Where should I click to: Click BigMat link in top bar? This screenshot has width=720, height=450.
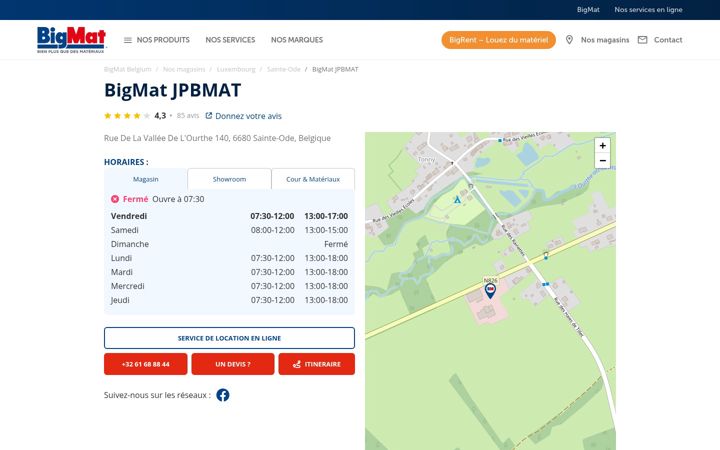(588, 10)
